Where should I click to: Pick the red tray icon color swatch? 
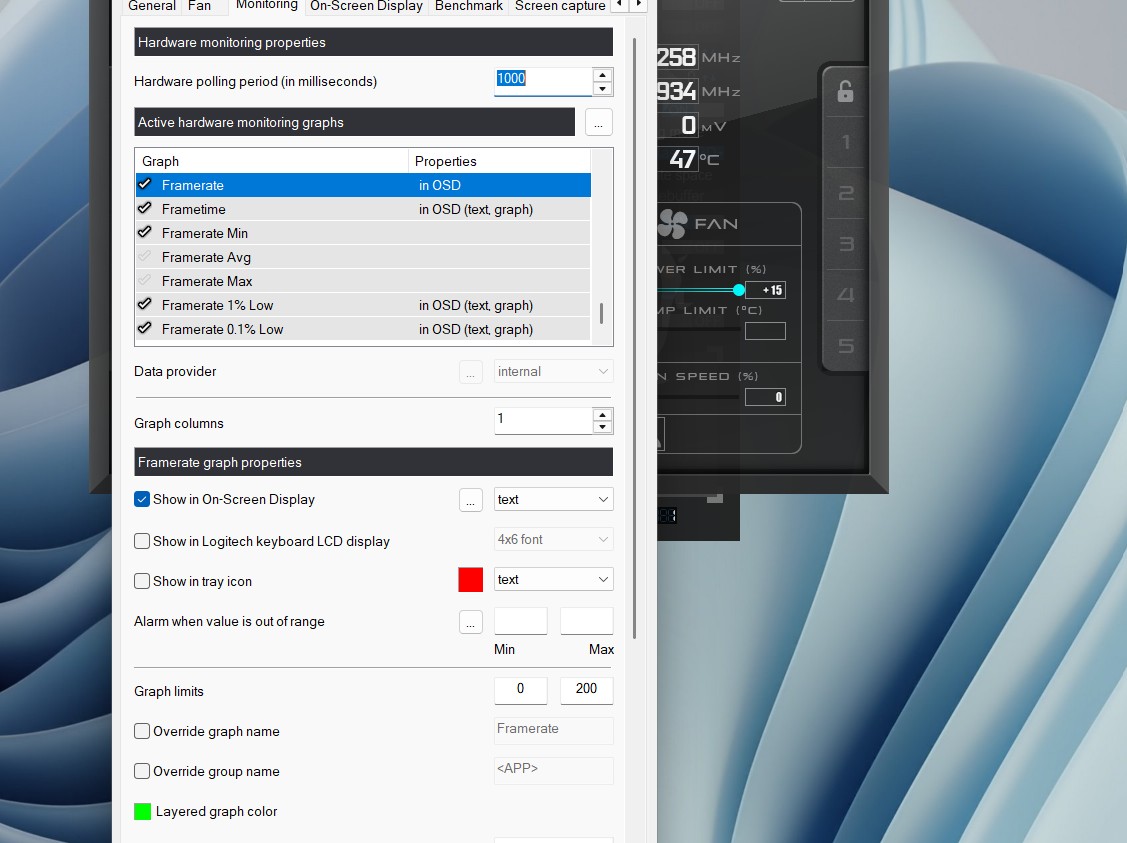coord(470,579)
